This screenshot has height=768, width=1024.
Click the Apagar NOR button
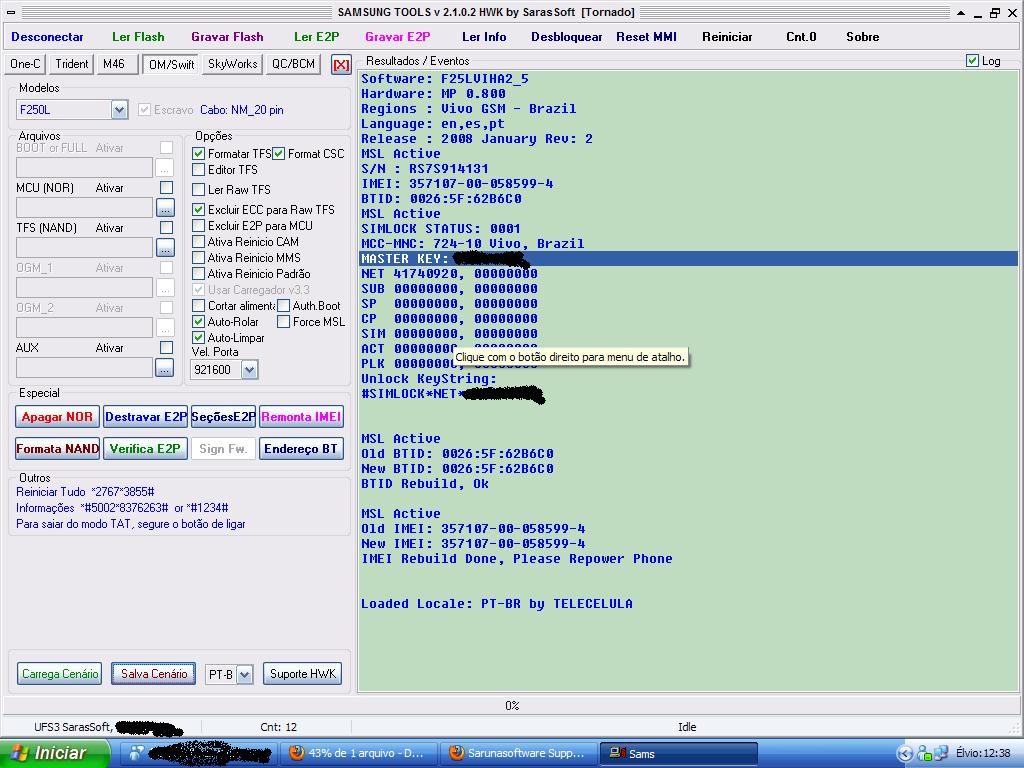pyautogui.click(x=57, y=417)
